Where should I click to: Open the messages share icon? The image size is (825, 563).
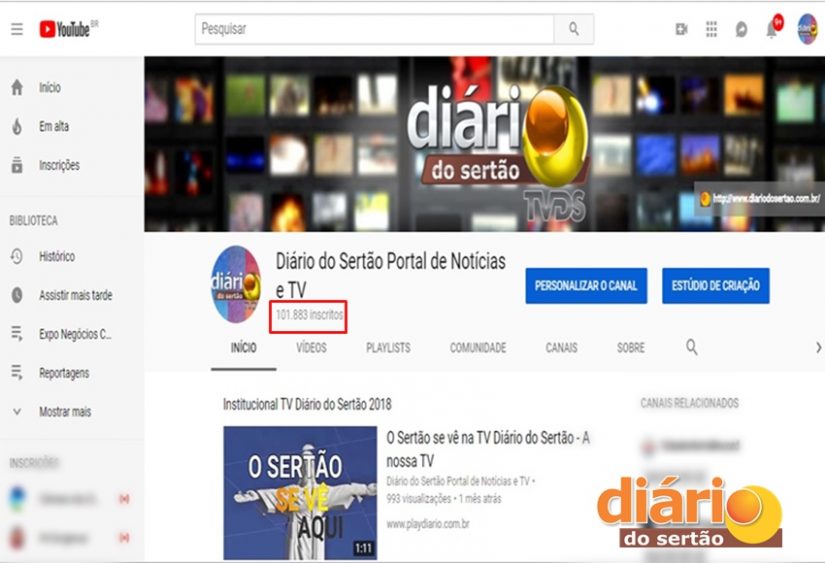(x=741, y=30)
